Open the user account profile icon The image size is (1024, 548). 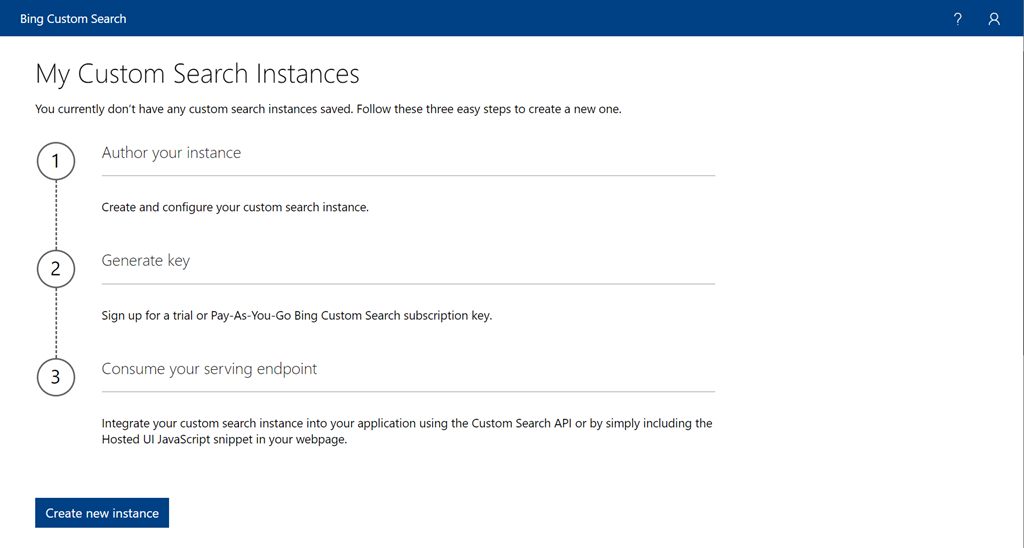point(994,19)
